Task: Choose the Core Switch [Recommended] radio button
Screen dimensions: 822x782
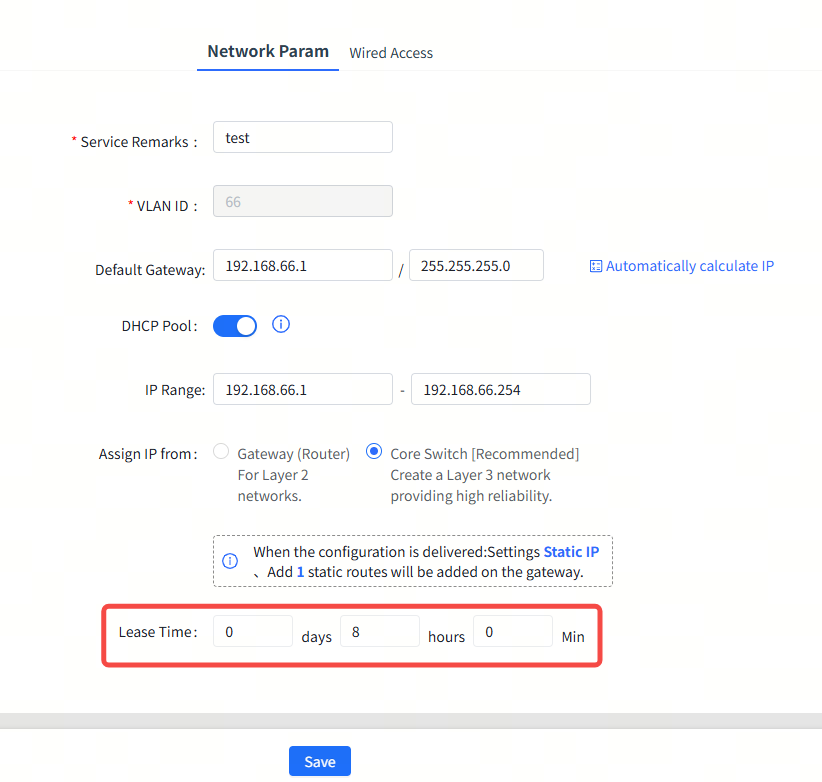Action: click(x=374, y=452)
